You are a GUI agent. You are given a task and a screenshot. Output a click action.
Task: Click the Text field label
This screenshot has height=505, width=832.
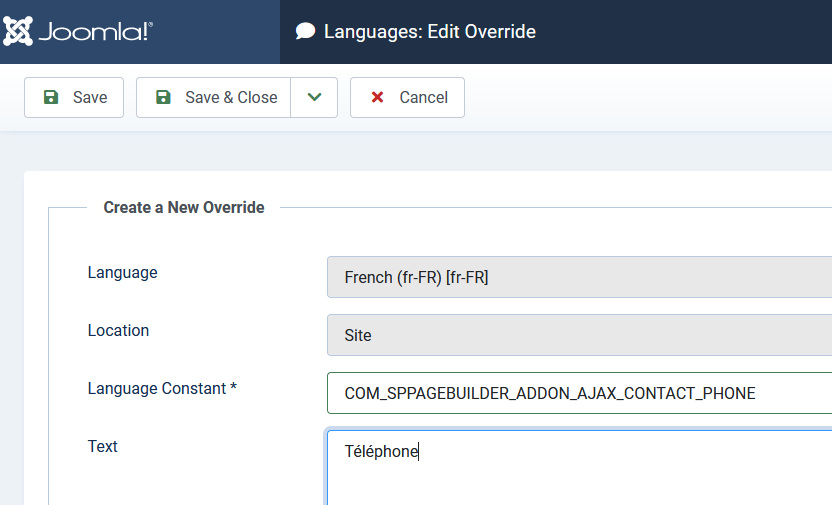coord(103,446)
